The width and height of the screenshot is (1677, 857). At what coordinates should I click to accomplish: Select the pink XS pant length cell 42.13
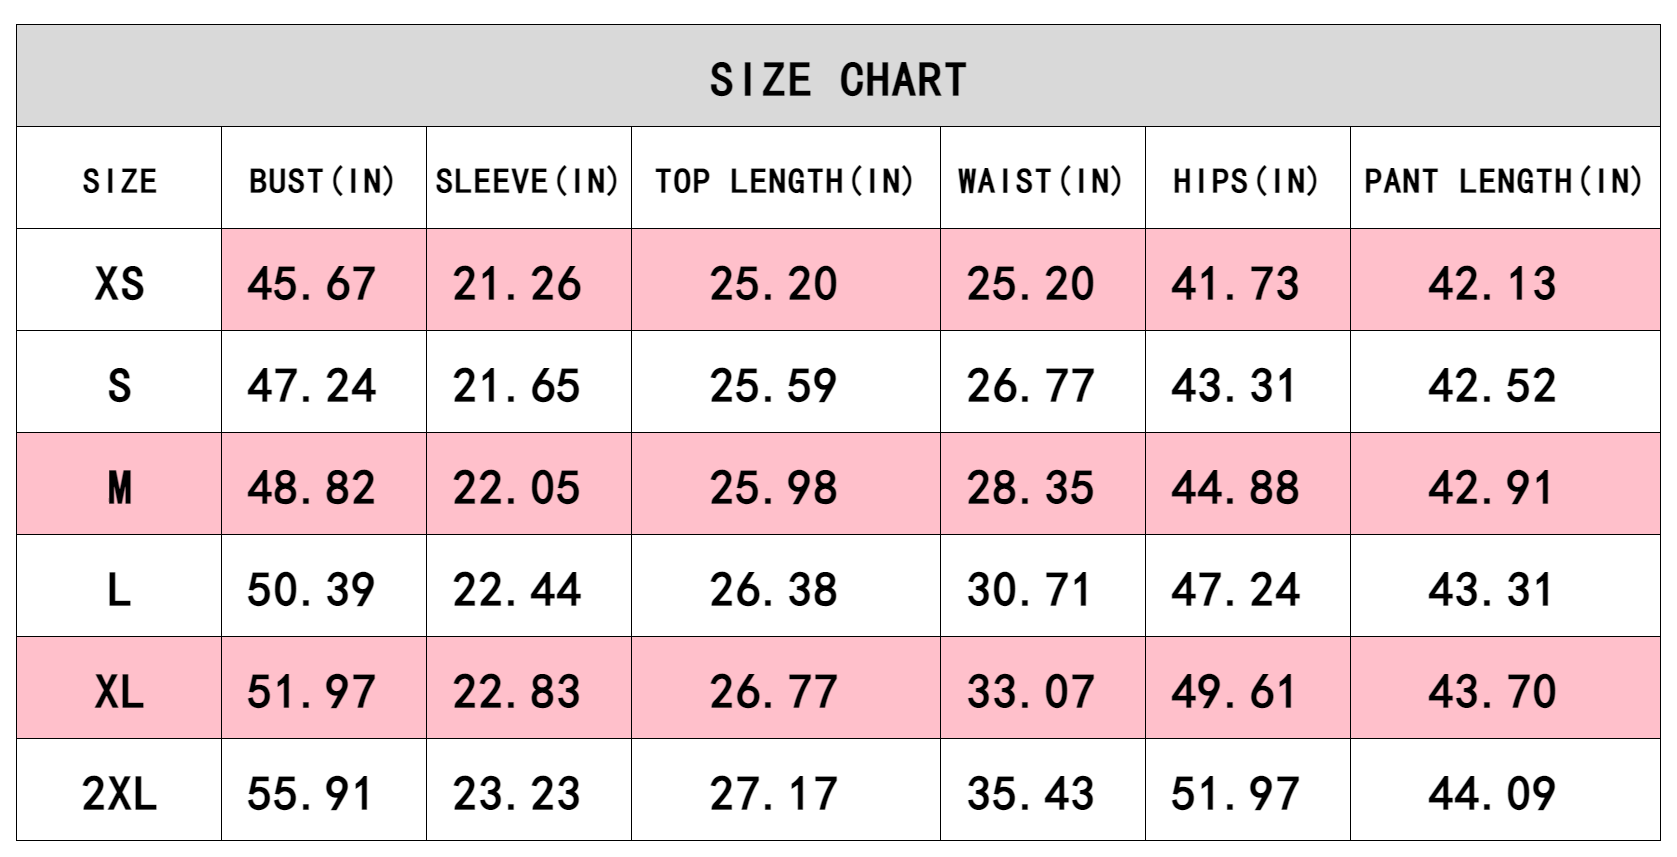[1492, 284]
